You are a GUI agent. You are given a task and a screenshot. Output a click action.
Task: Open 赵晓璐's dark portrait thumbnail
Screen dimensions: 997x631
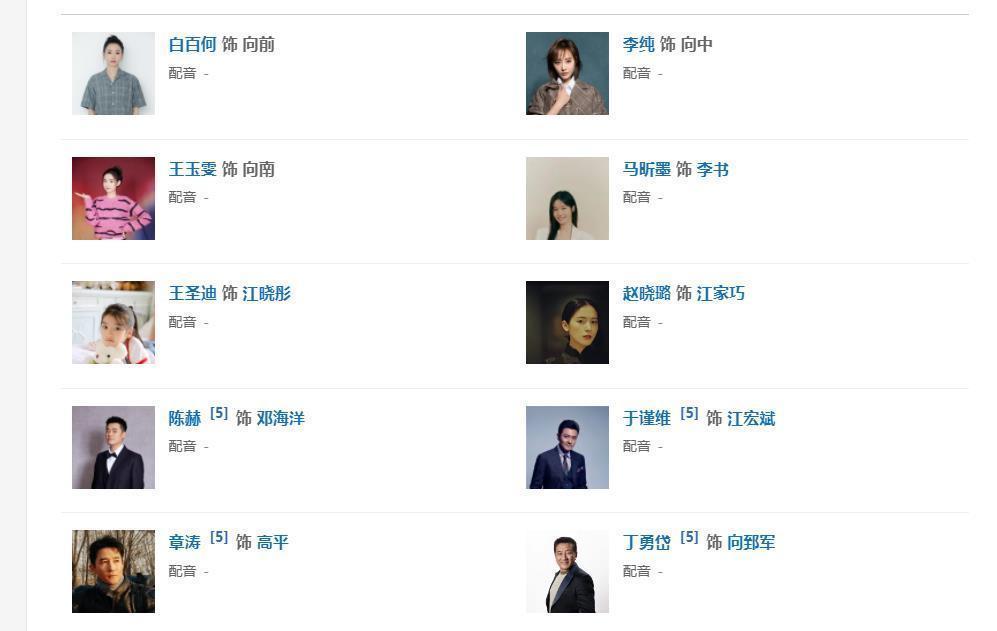pyautogui.click(x=567, y=322)
